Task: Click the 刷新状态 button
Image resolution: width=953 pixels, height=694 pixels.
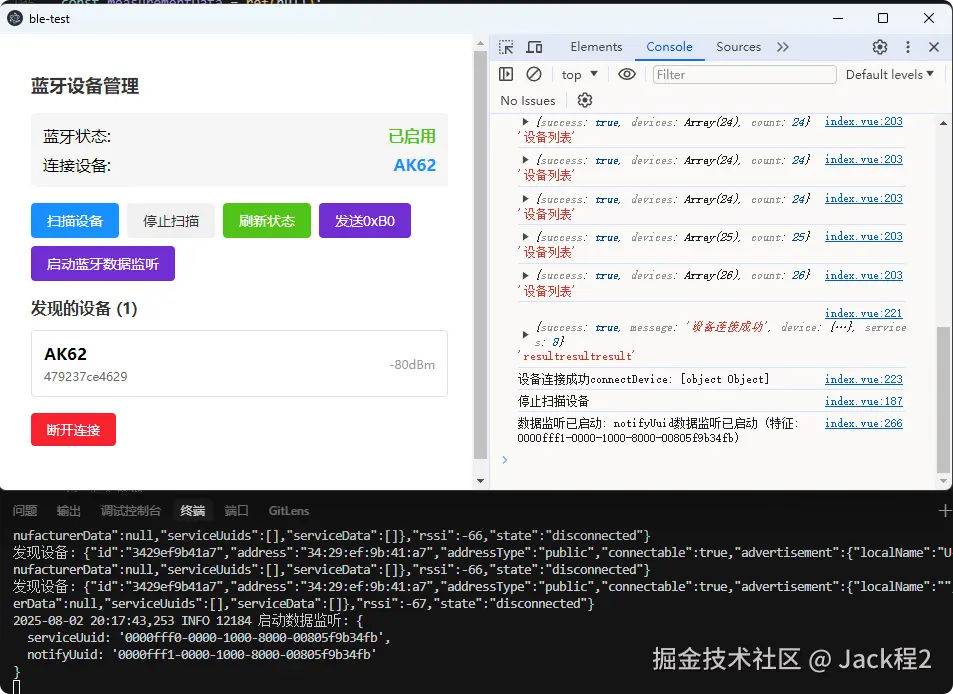Action: coord(267,221)
